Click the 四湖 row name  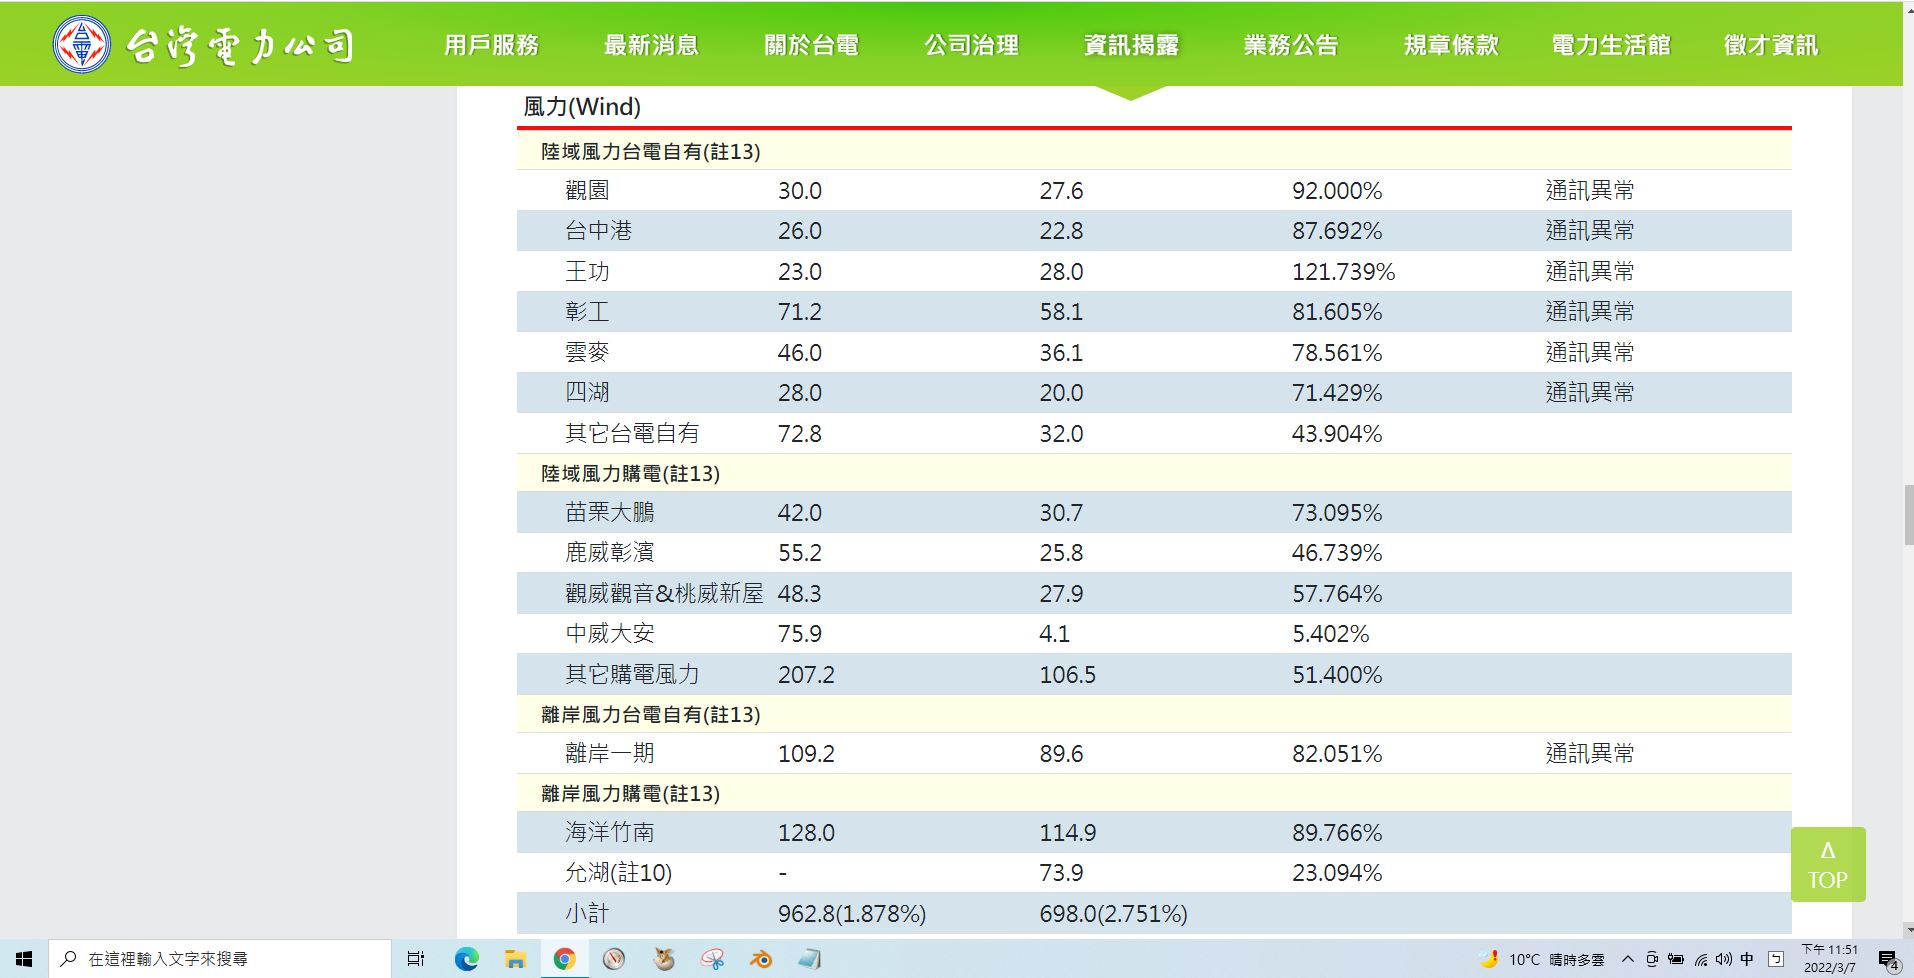click(x=587, y=392)
